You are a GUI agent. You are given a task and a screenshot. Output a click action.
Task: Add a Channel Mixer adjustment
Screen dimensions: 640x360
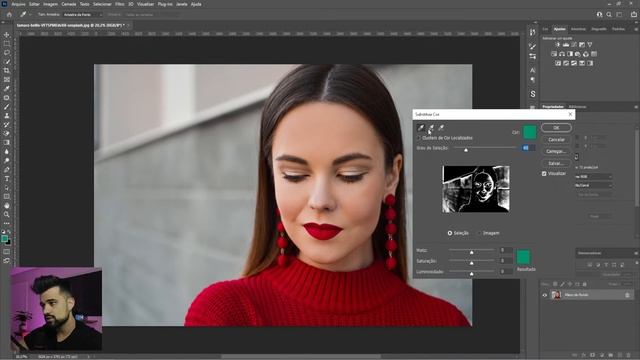coord(586,54)
